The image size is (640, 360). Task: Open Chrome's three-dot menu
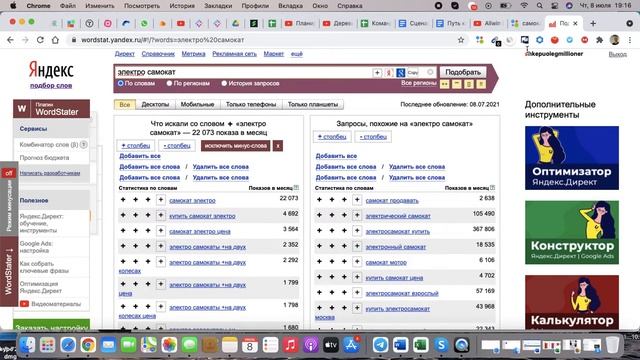pyautogui.click(x=630, y=40)
